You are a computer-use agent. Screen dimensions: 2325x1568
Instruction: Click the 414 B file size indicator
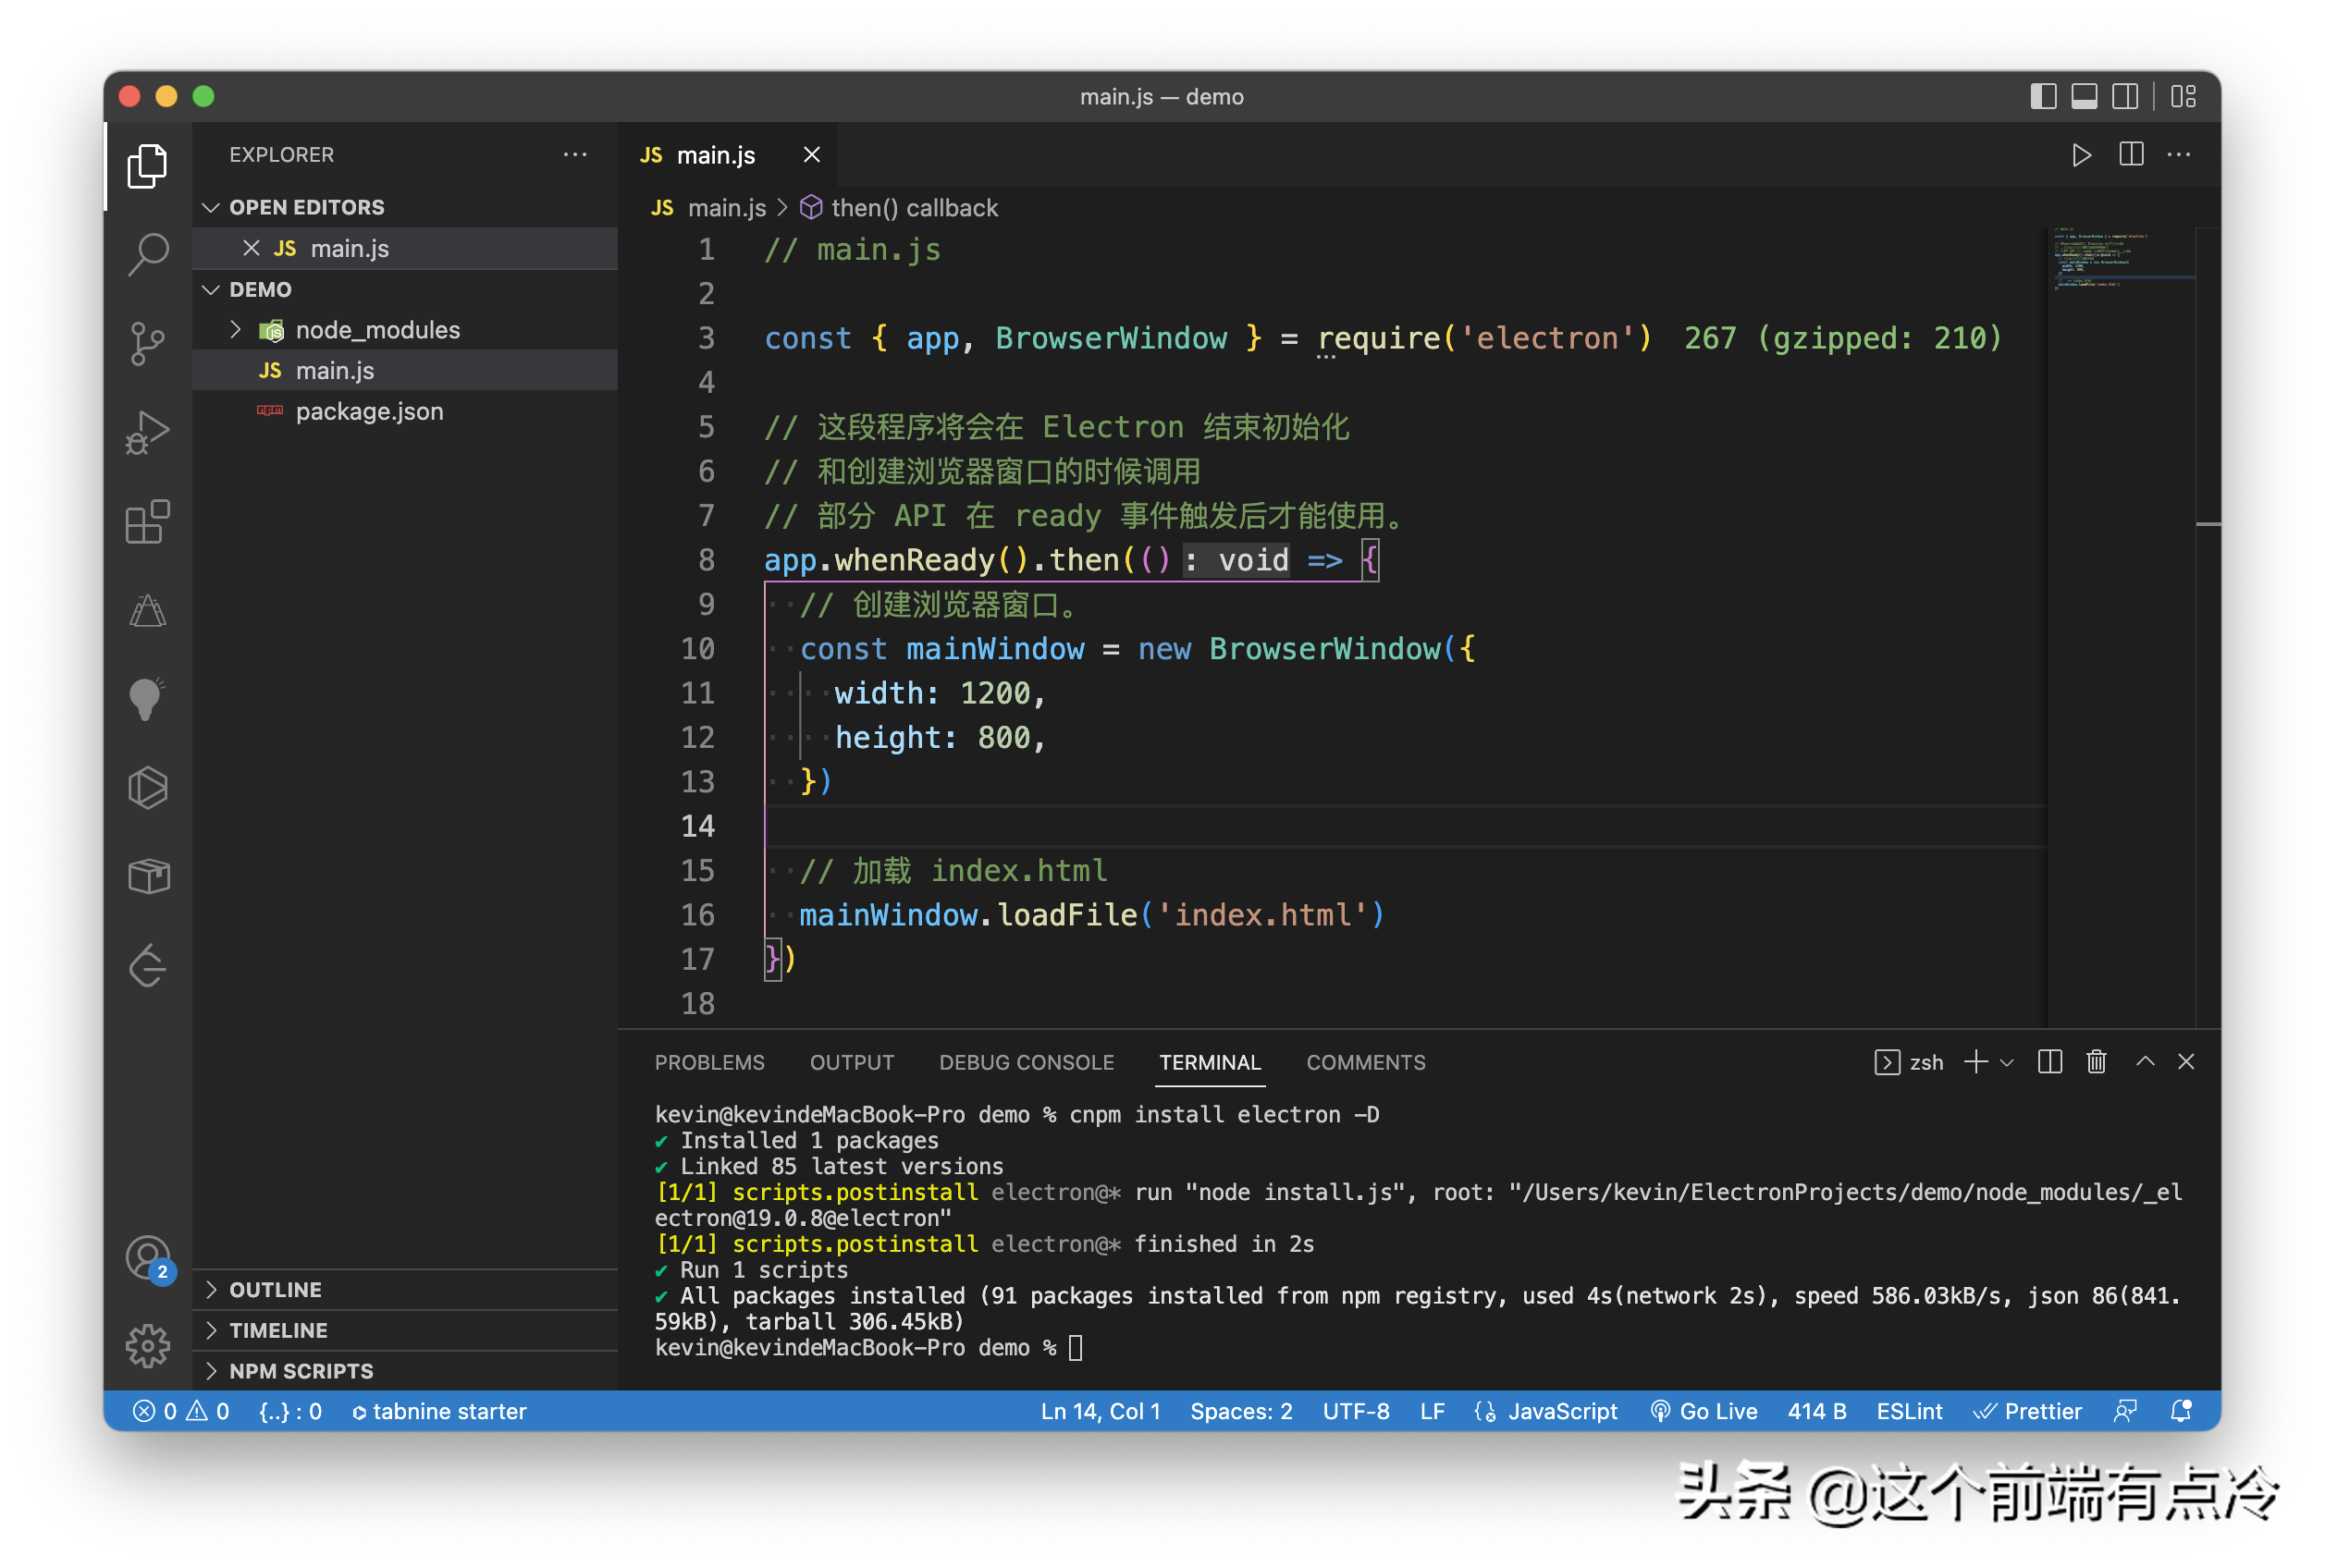(1816, 1411)
